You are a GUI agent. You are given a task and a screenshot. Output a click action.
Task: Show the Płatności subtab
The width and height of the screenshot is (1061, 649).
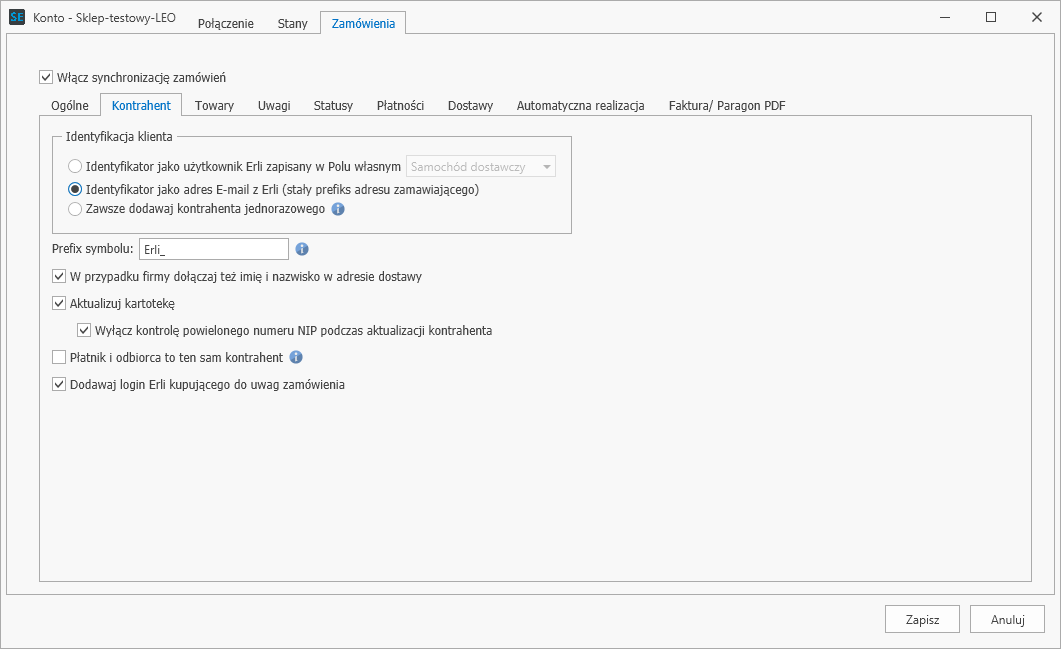[x=401, y=106]
